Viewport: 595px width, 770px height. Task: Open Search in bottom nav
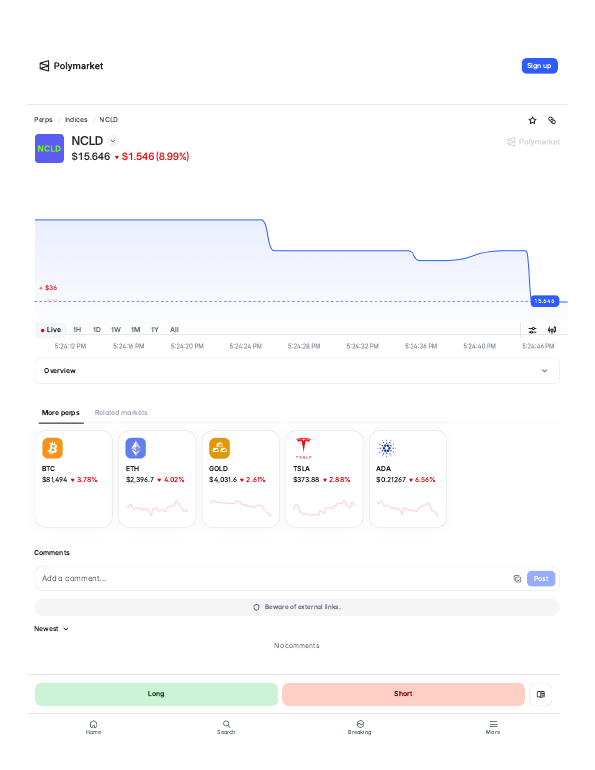(226, 727)
